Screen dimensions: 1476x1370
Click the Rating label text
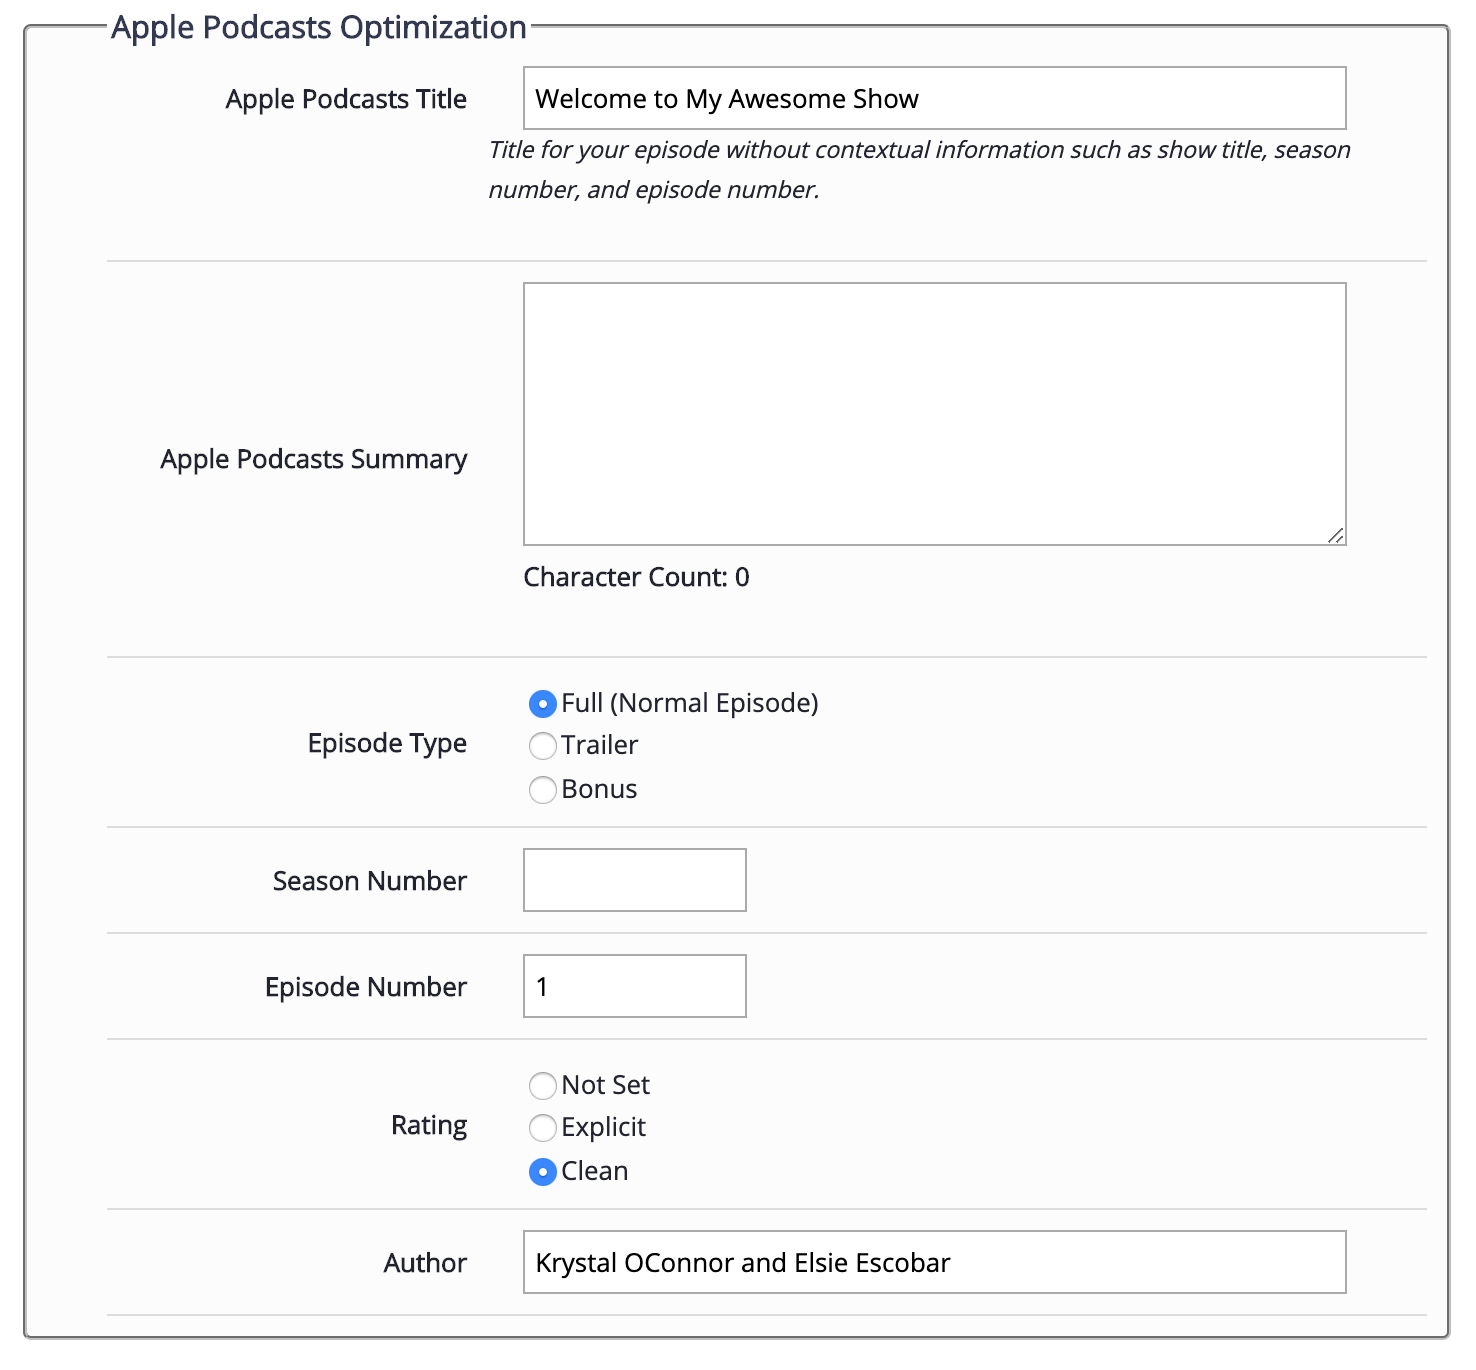[x=429, y=1125]
